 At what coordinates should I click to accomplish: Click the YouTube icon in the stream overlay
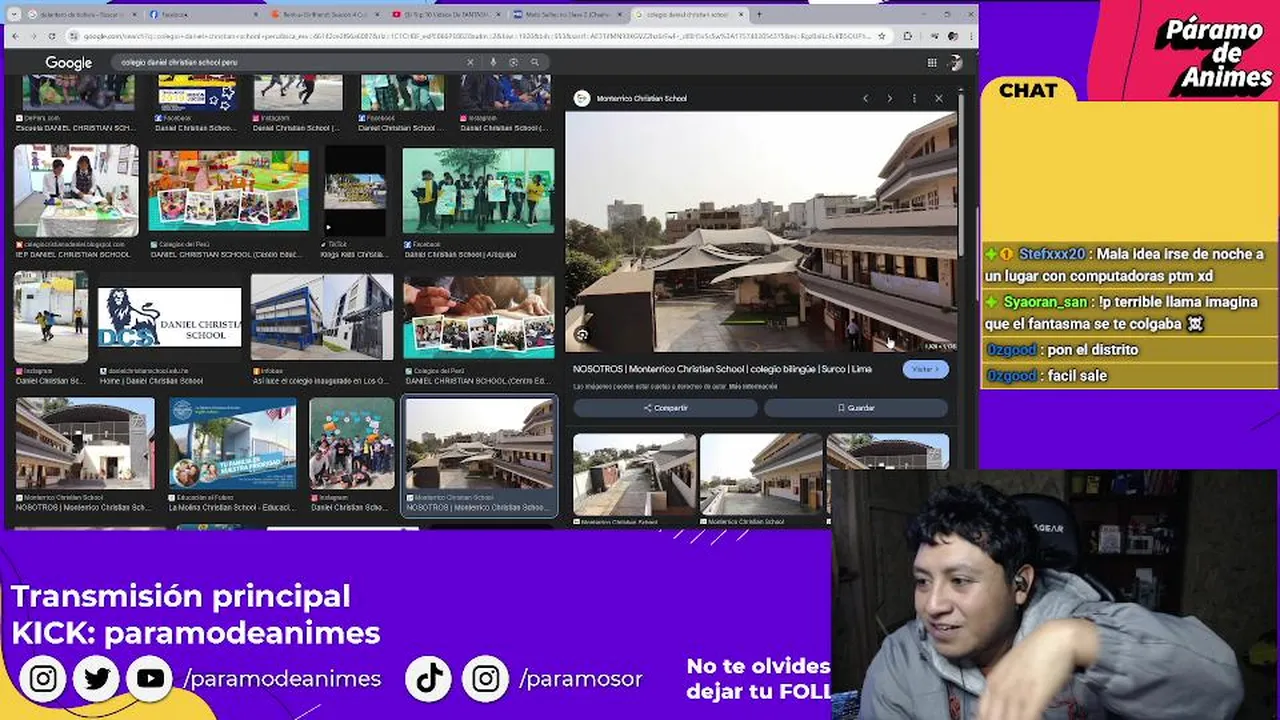(x=151, y=679)
